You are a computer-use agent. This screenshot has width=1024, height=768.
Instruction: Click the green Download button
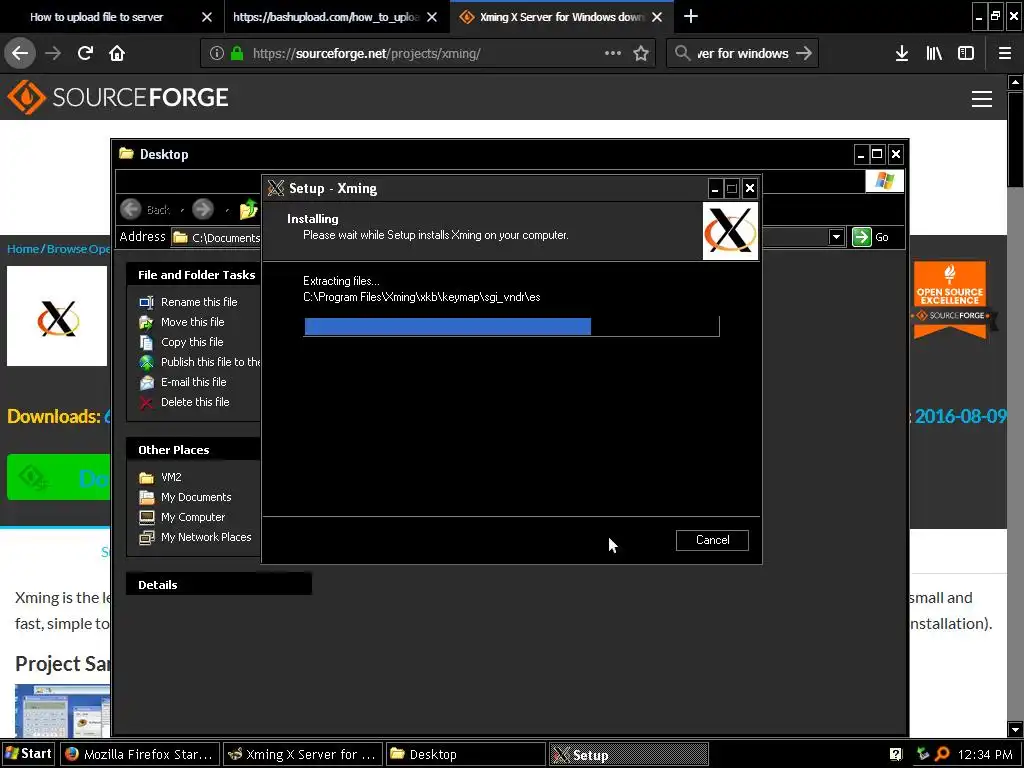59,477
